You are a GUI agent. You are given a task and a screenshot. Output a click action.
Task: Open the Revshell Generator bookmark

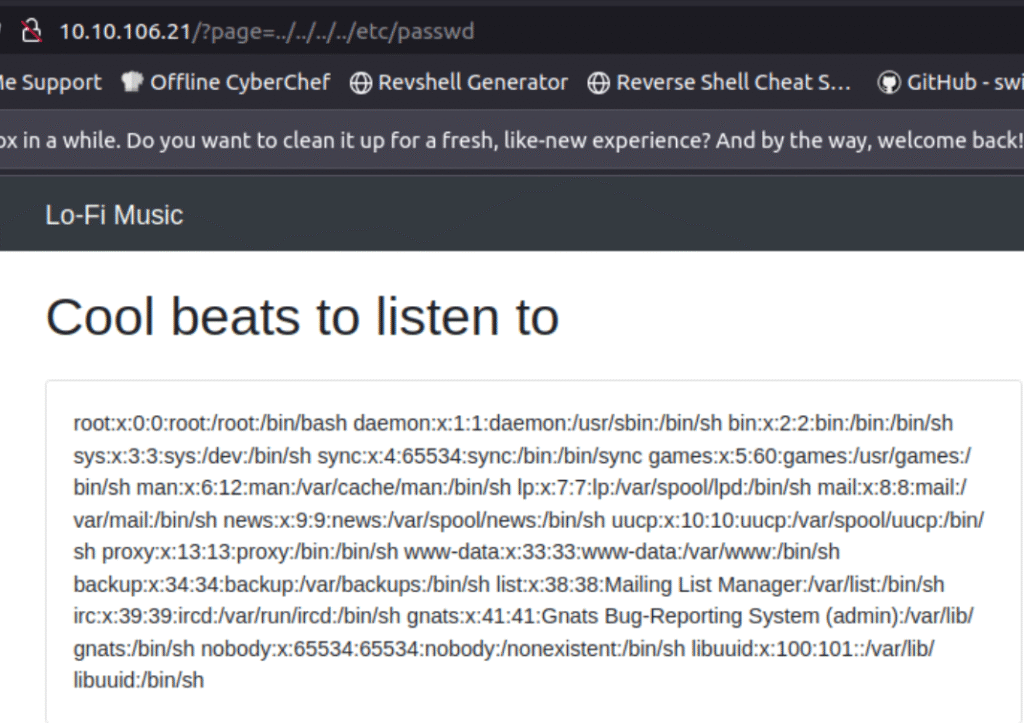click(x=472, y=83)
